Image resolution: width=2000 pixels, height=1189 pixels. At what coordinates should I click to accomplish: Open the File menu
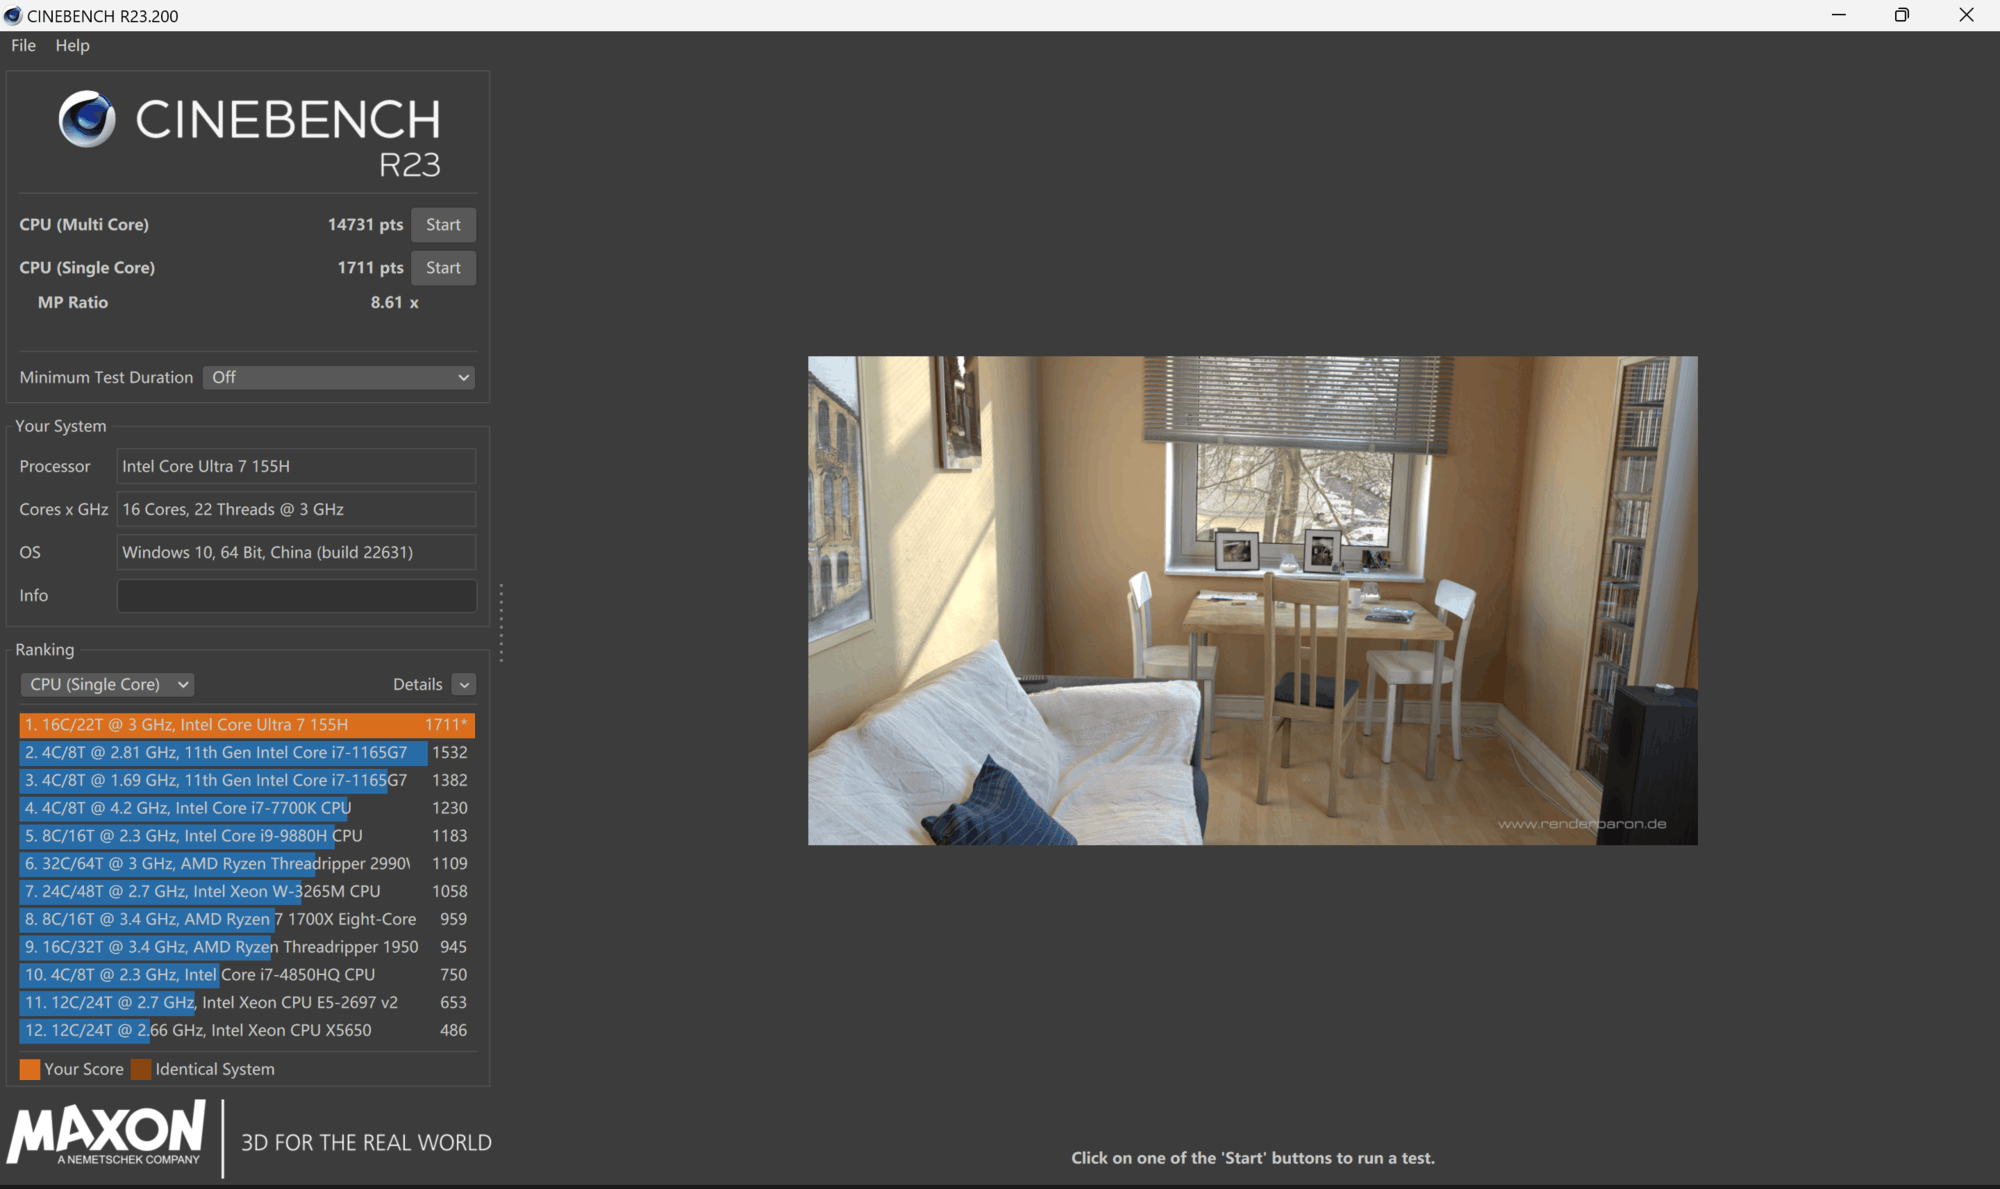[x=24, y=45]
